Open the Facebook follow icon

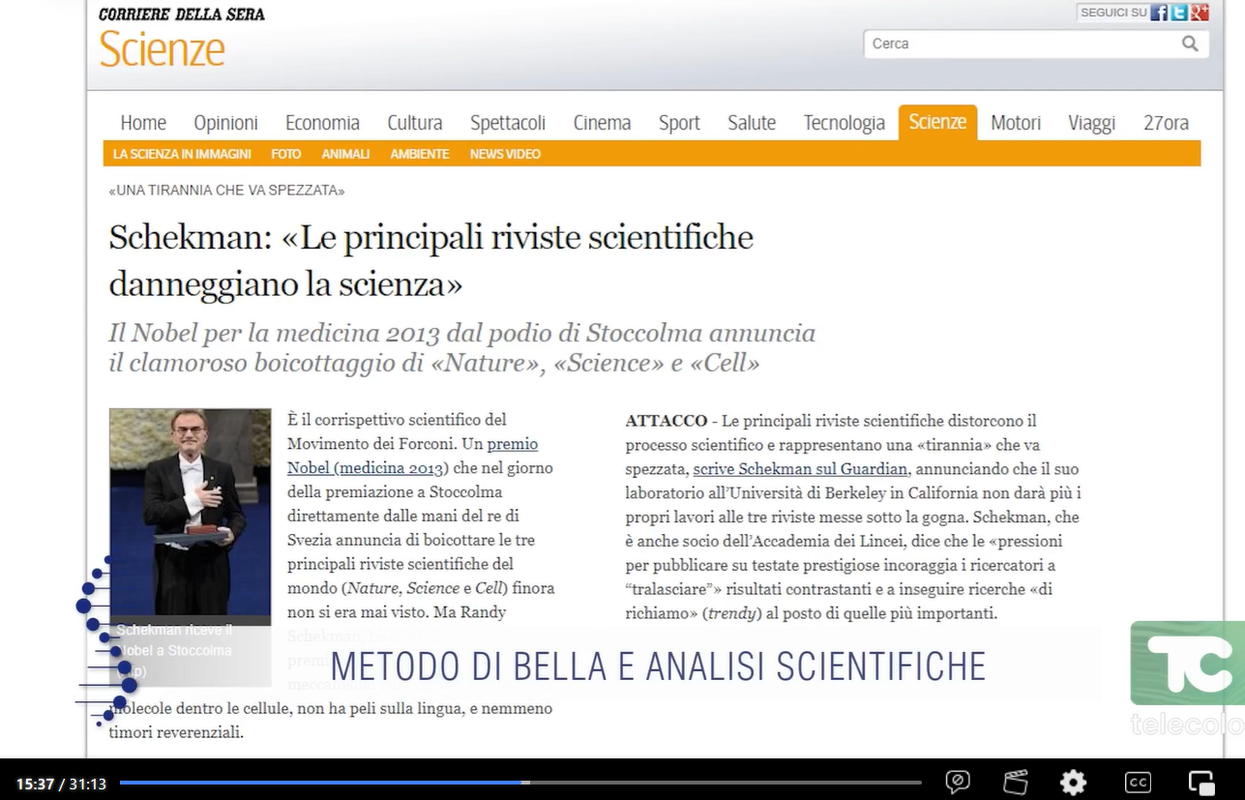[1160, 13]
